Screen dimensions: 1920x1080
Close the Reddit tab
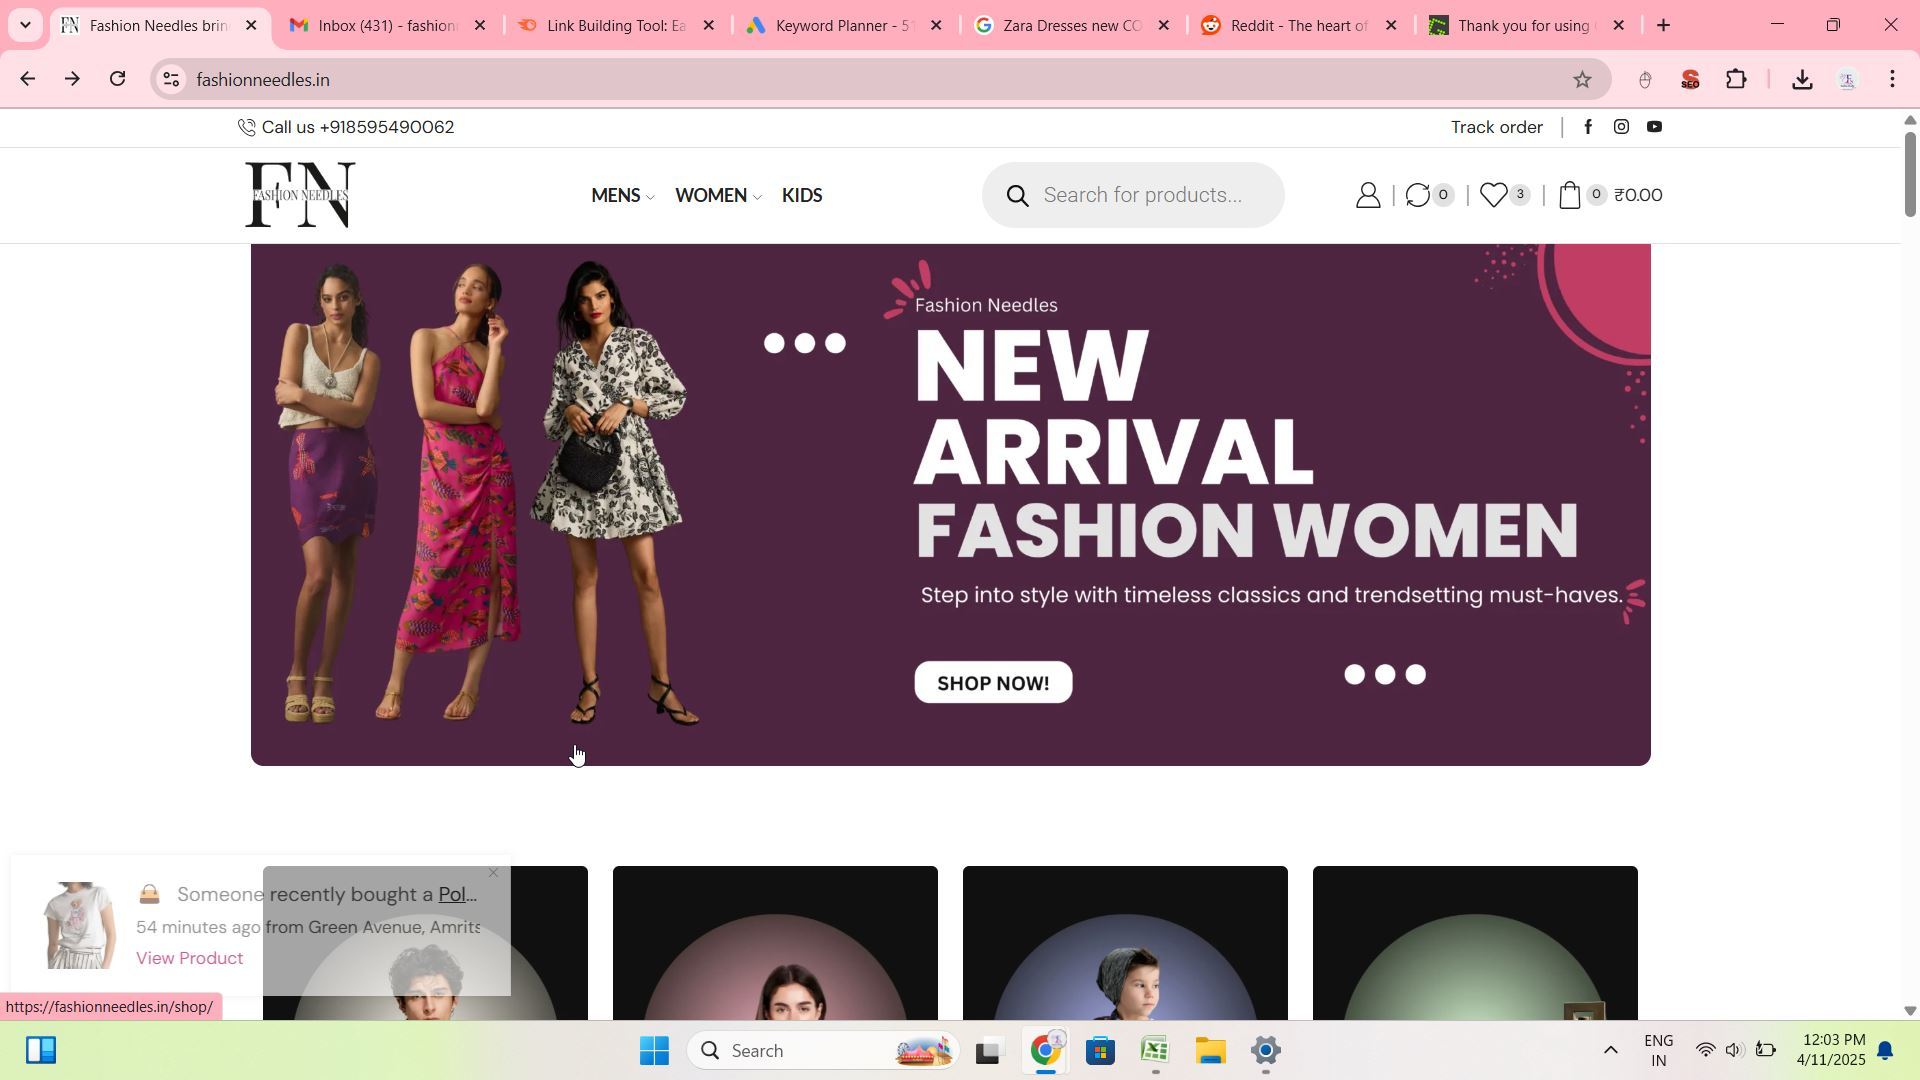click(x=1391, y=25)
